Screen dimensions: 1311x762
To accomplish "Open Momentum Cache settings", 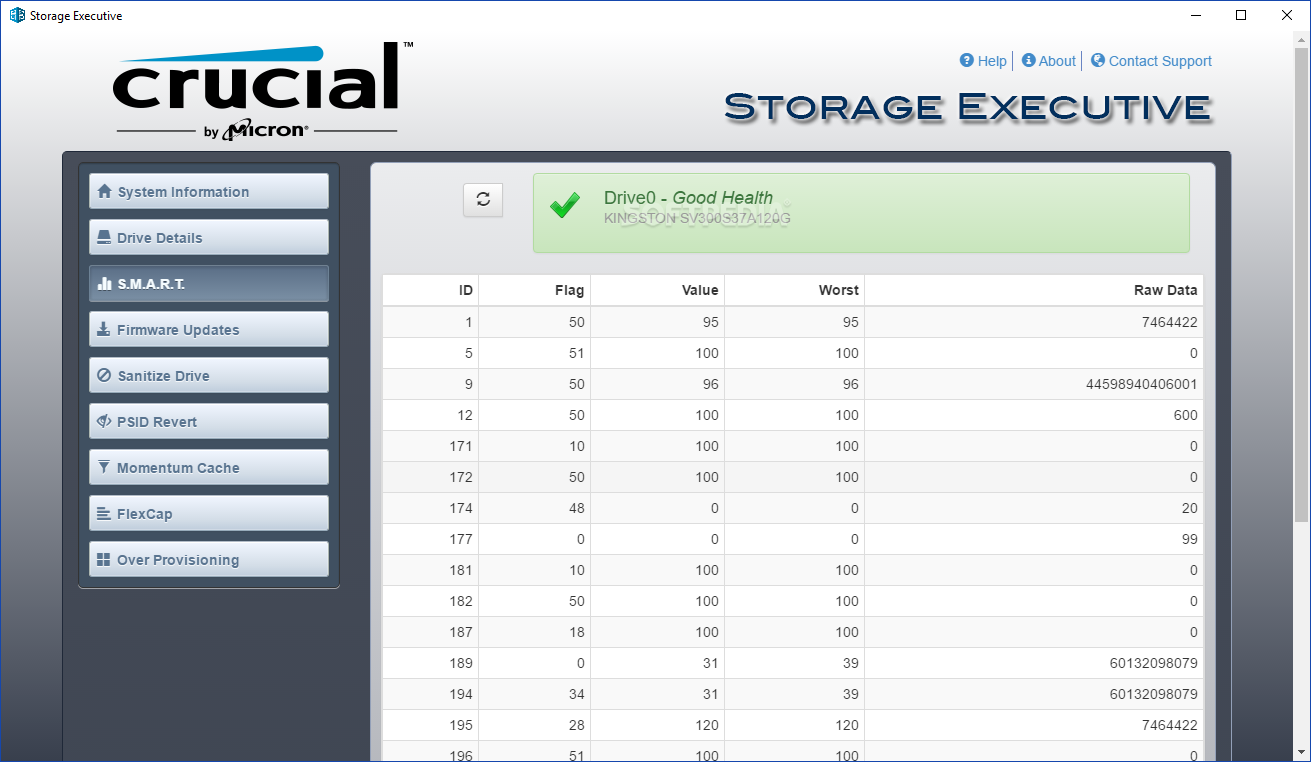I will [209, 467].
